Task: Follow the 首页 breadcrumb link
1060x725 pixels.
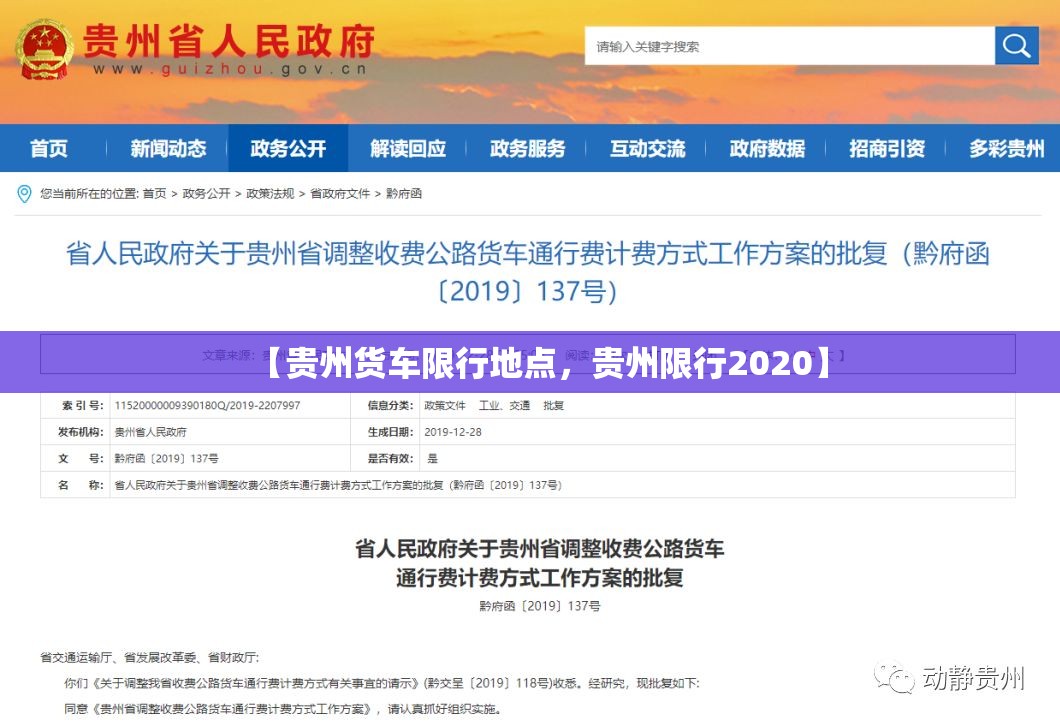Action: 154,193
